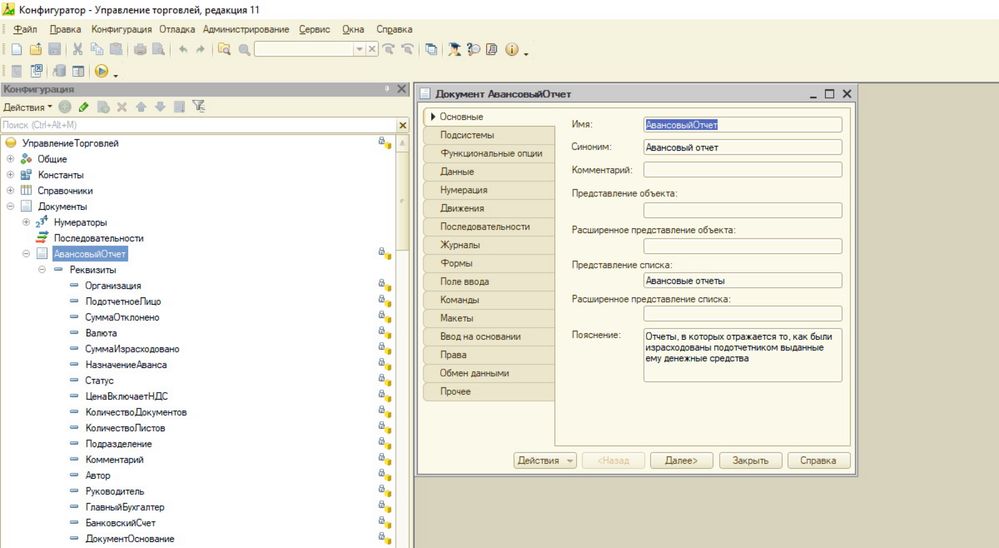Open Действия dropdown in Конфигурация panel
Screen dimensions: 999x548
(27, 107)
